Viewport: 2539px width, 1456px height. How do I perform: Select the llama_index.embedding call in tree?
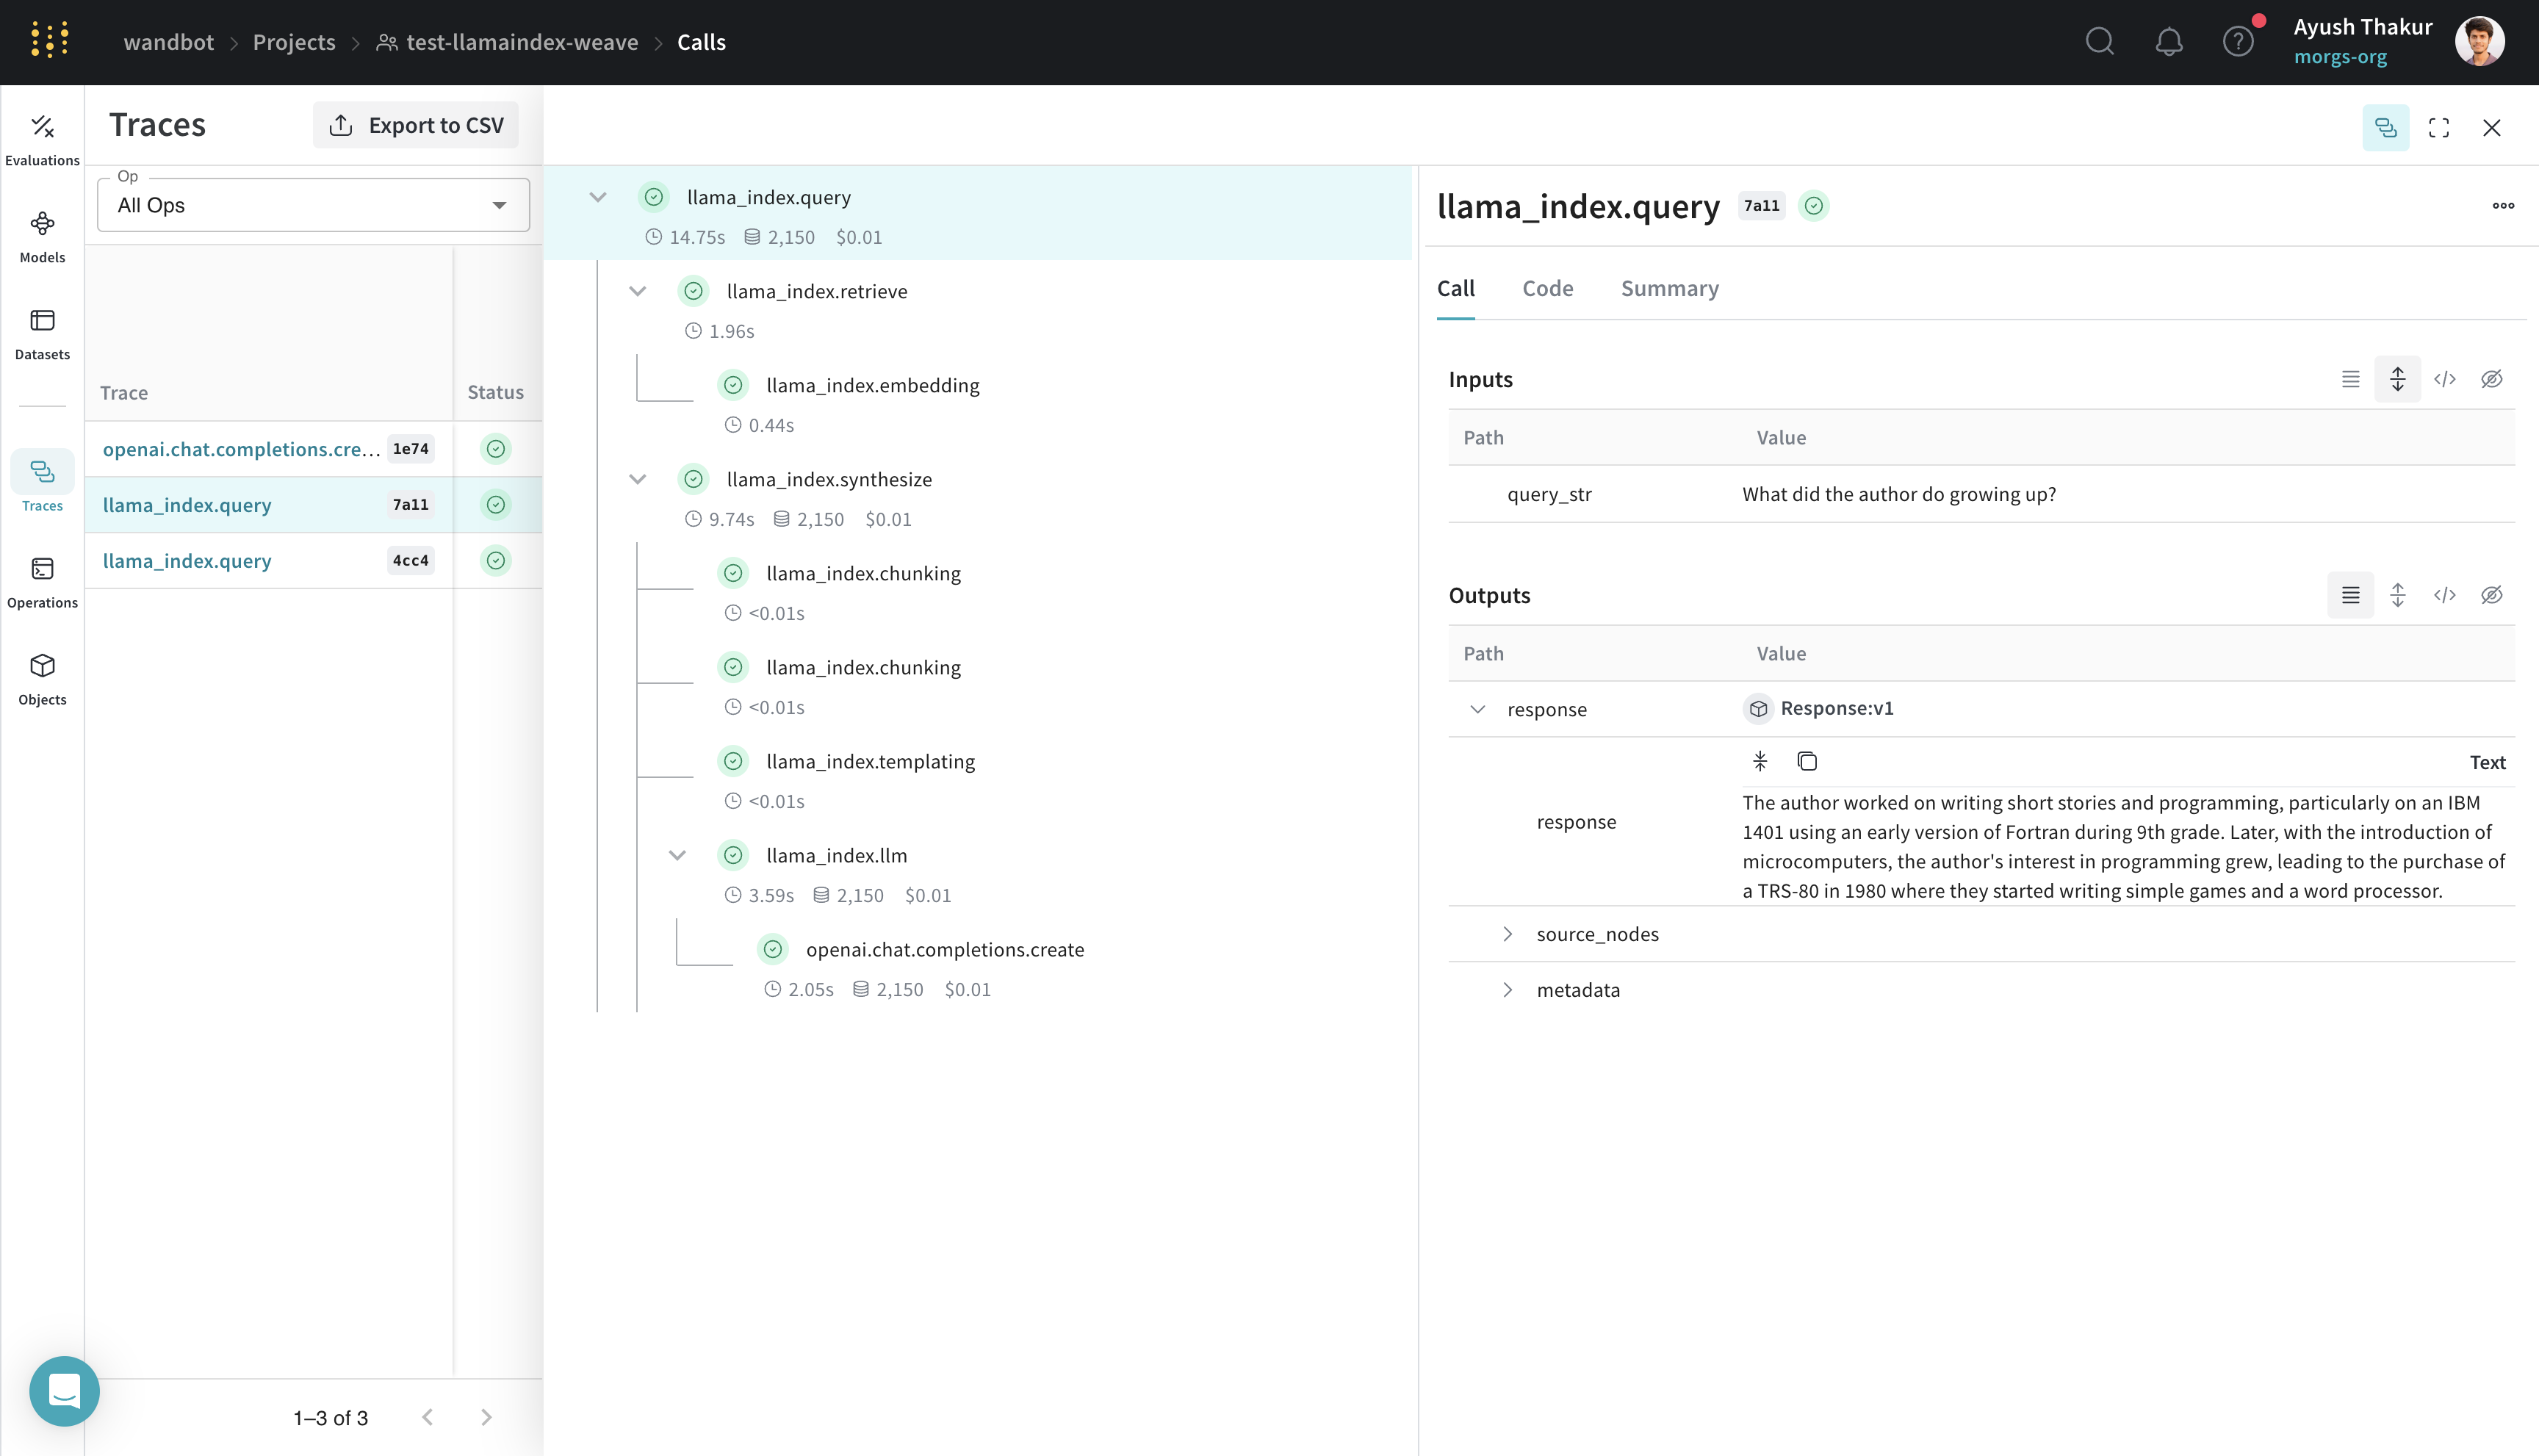coord(872,385)
